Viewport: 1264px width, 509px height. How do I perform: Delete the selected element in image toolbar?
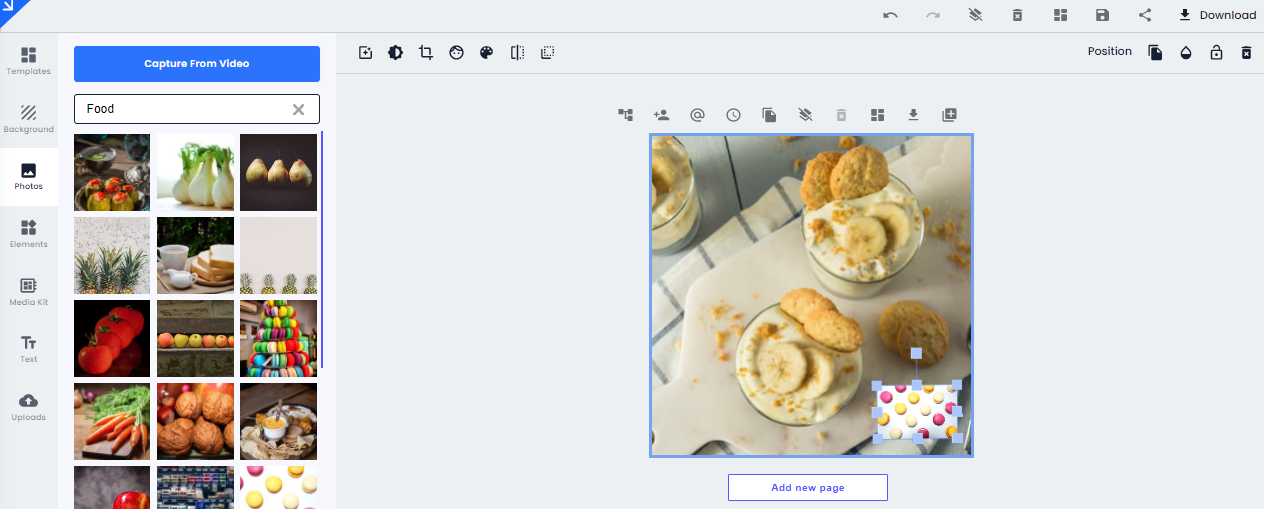point(1246,52)
